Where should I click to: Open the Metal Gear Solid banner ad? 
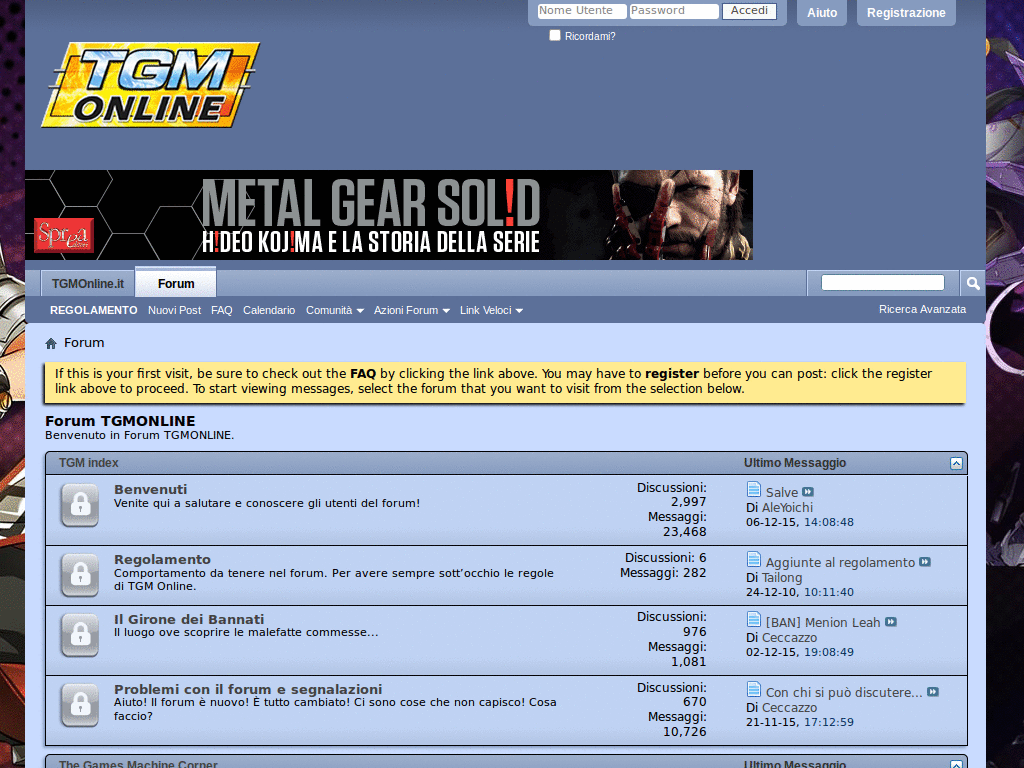(389, 215)
